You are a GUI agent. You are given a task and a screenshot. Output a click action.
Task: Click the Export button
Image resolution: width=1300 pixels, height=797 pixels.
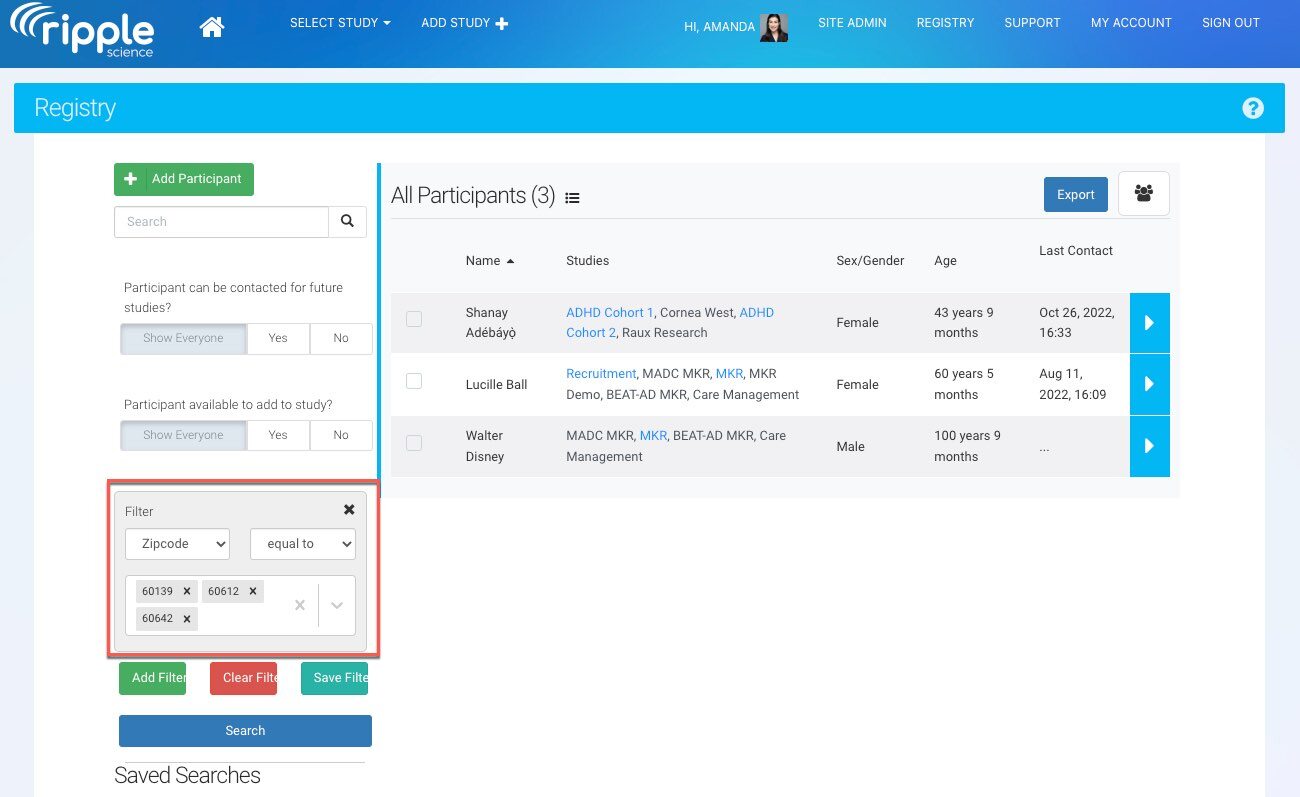point(1075,195)
